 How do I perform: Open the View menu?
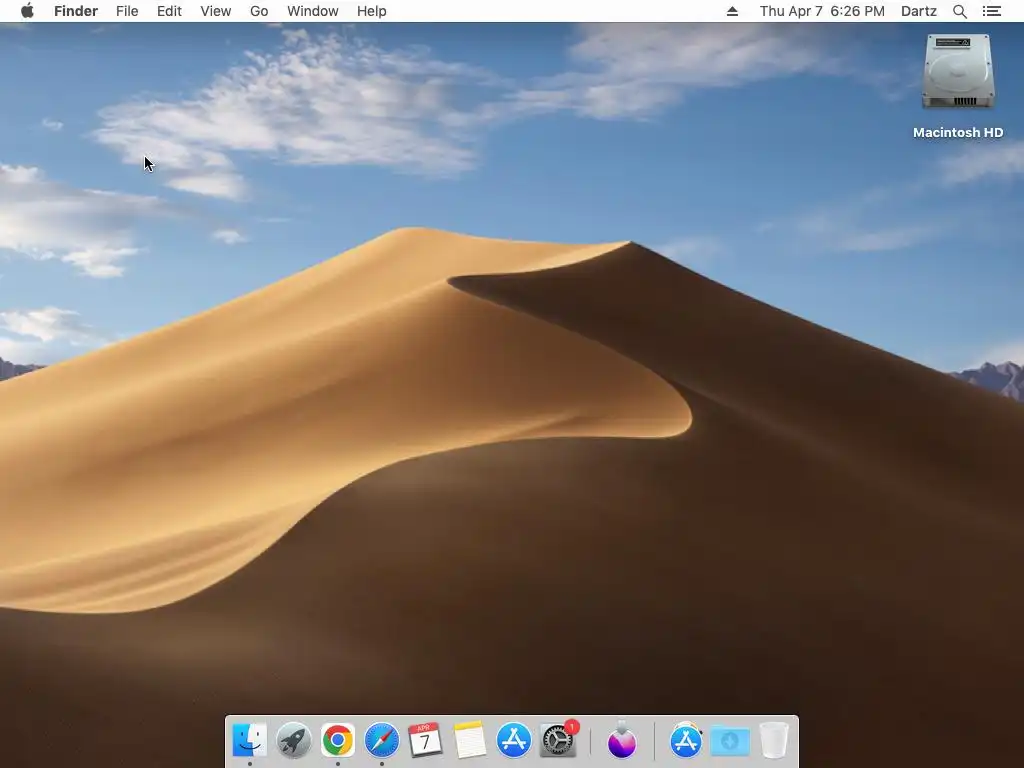click(216, 11)
